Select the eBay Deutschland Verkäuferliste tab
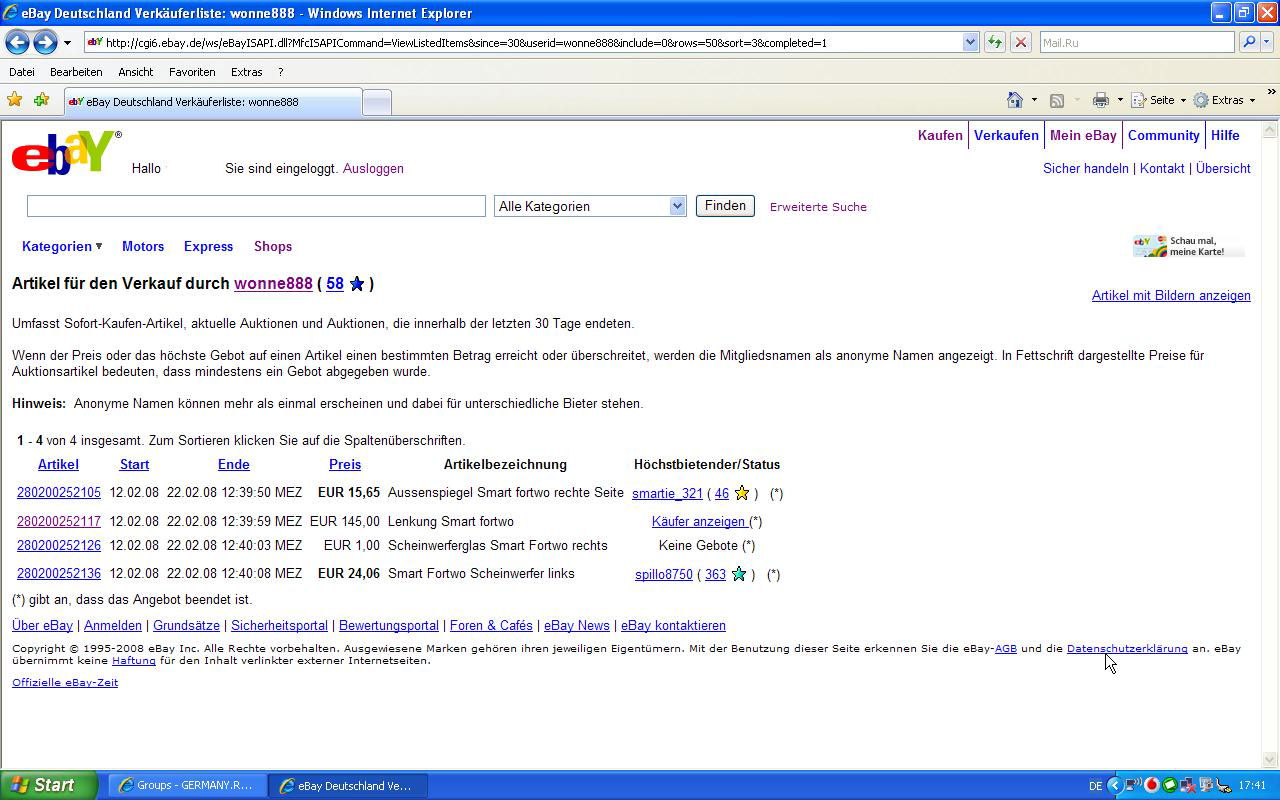 212,102
